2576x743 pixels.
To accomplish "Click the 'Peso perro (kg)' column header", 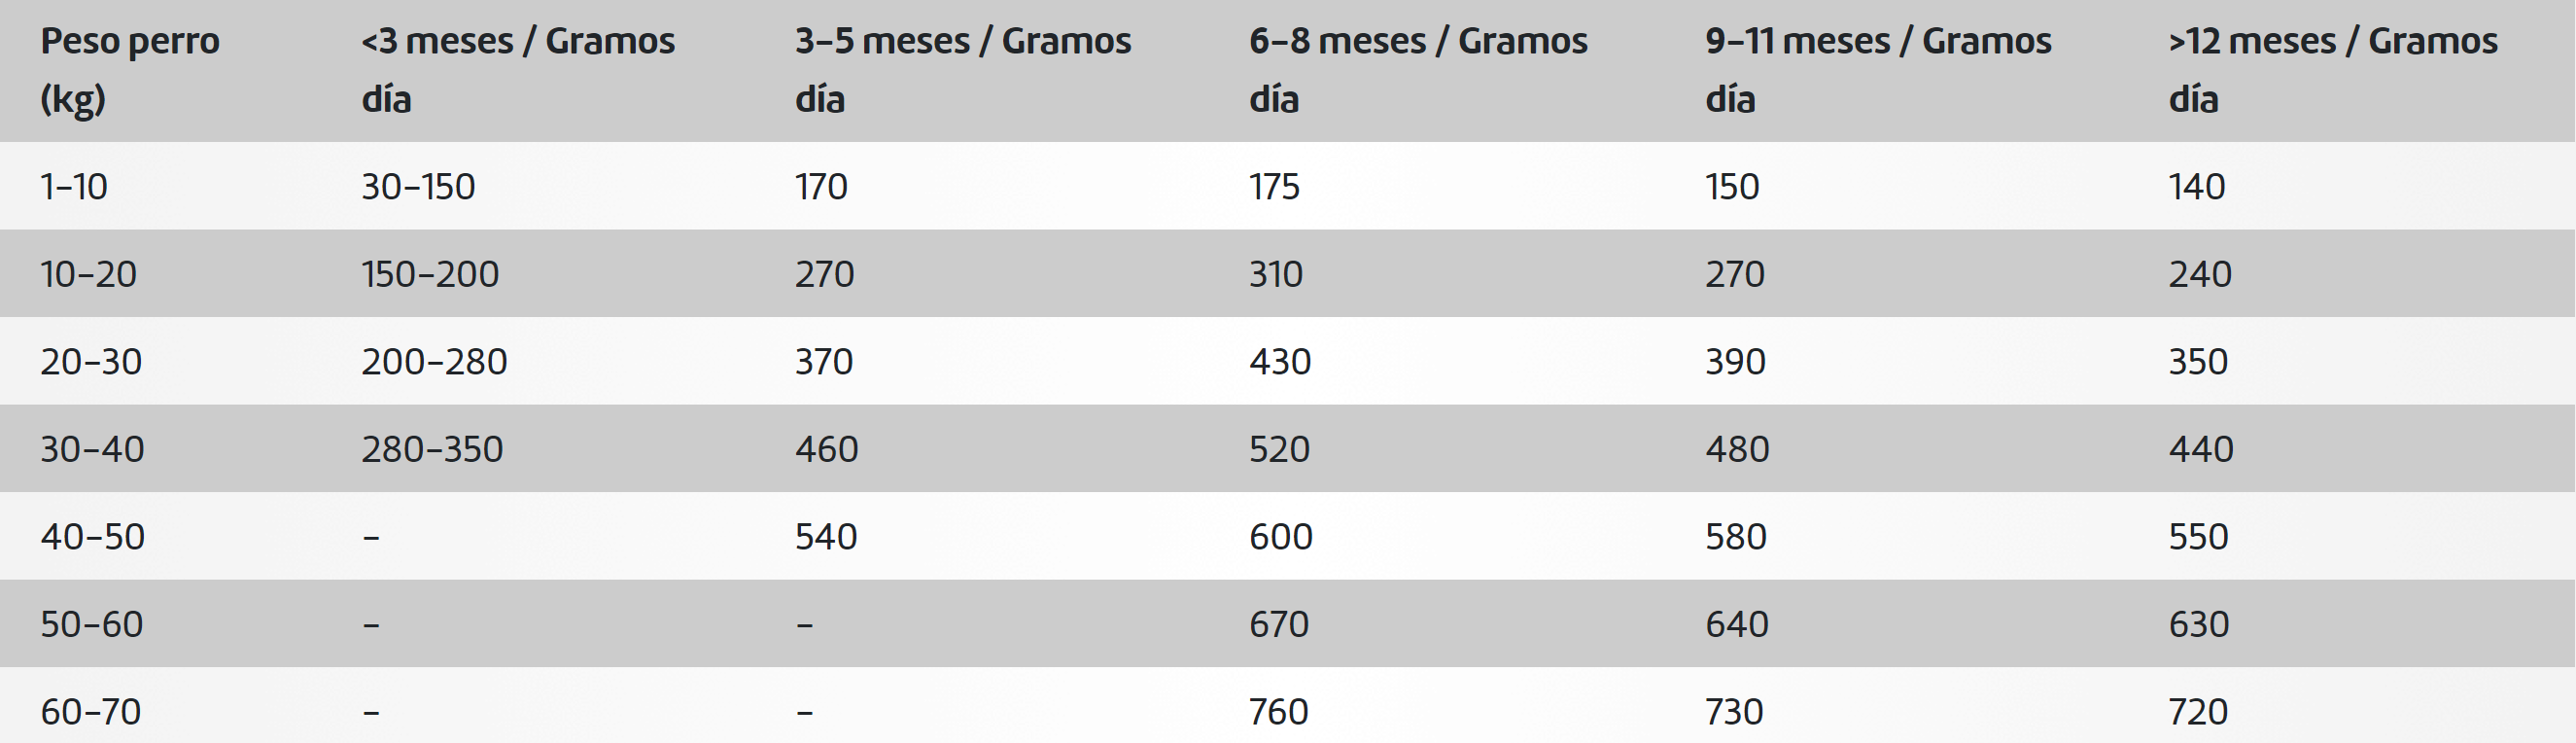I will pyautogui.click(x=130, y=70).
